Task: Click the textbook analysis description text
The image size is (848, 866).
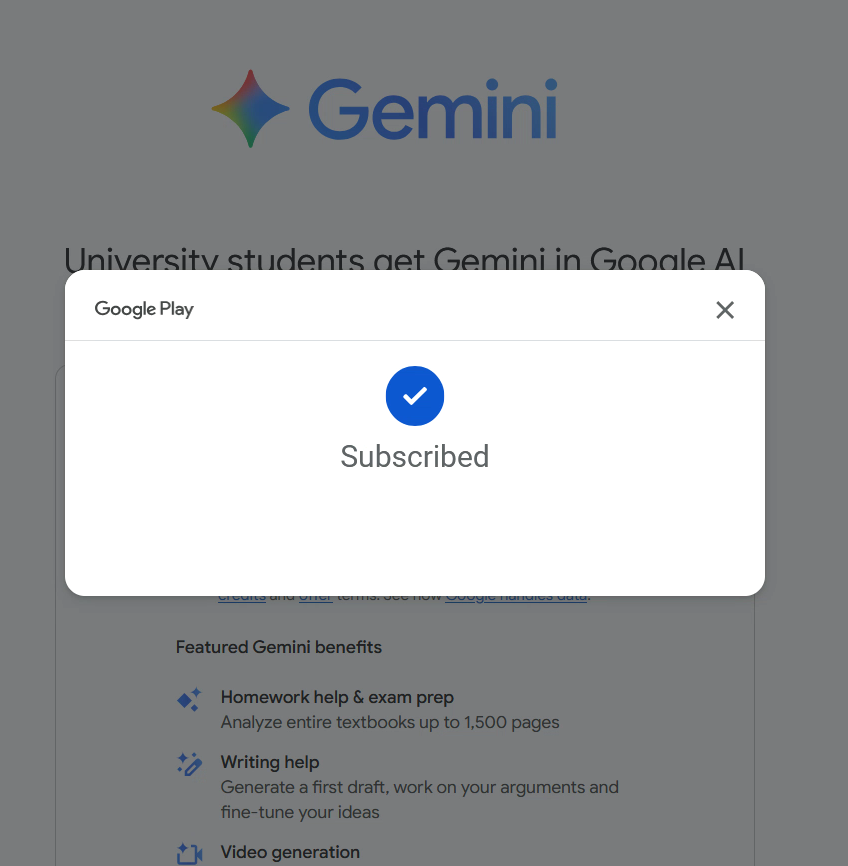Action: coord(390,722)
